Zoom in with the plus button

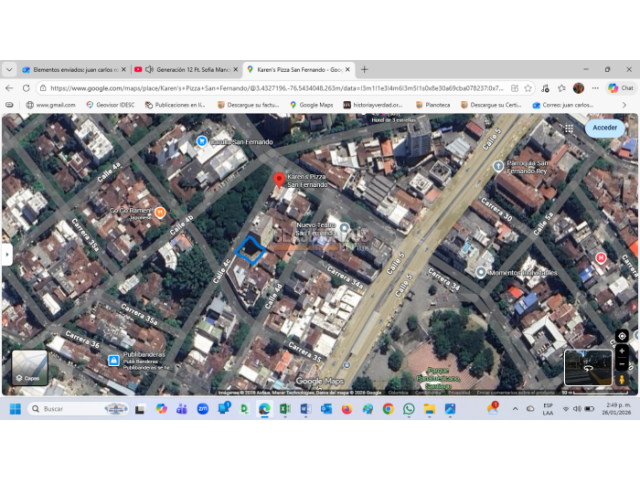coord(622,351)
